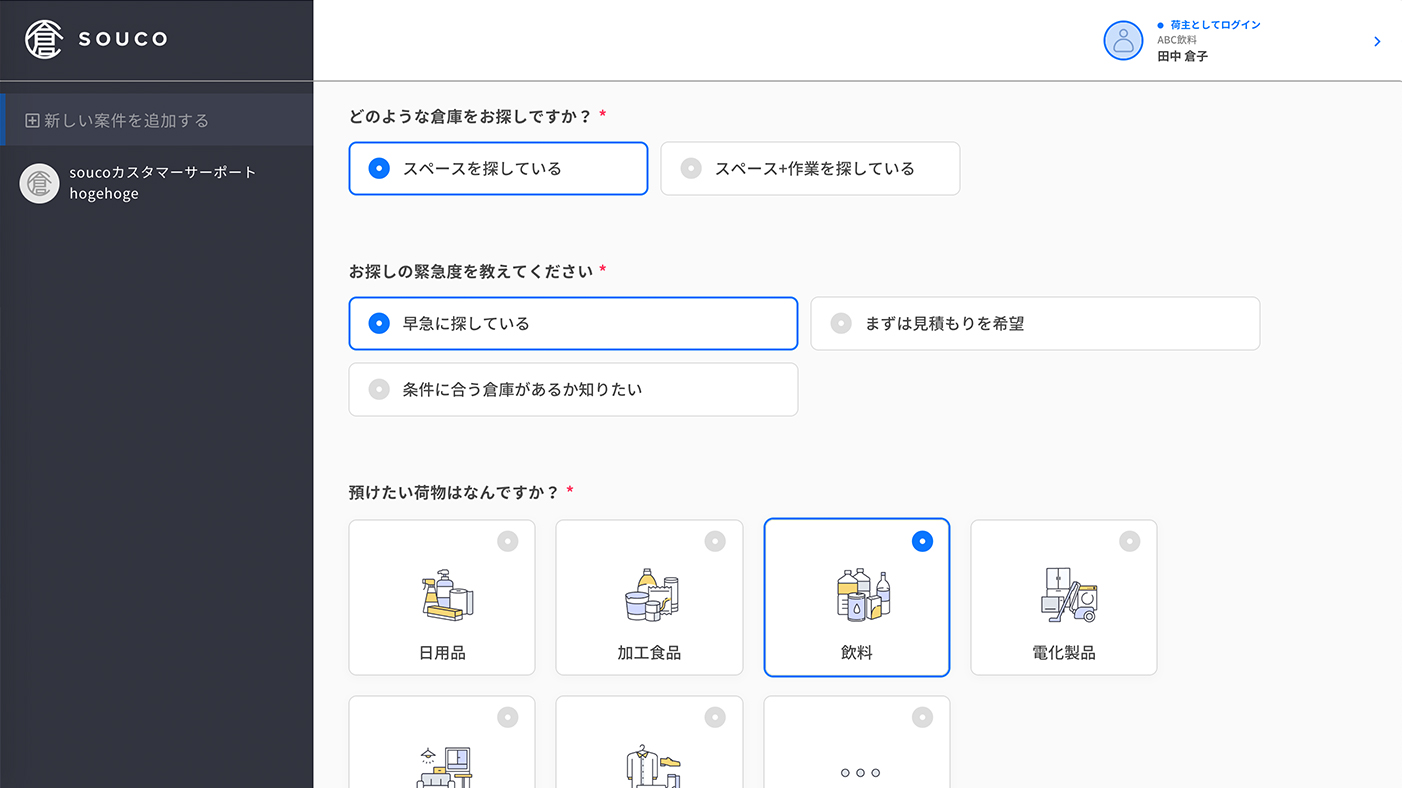Select the 日用品 daily goods cargo icon

pos(441,597)
